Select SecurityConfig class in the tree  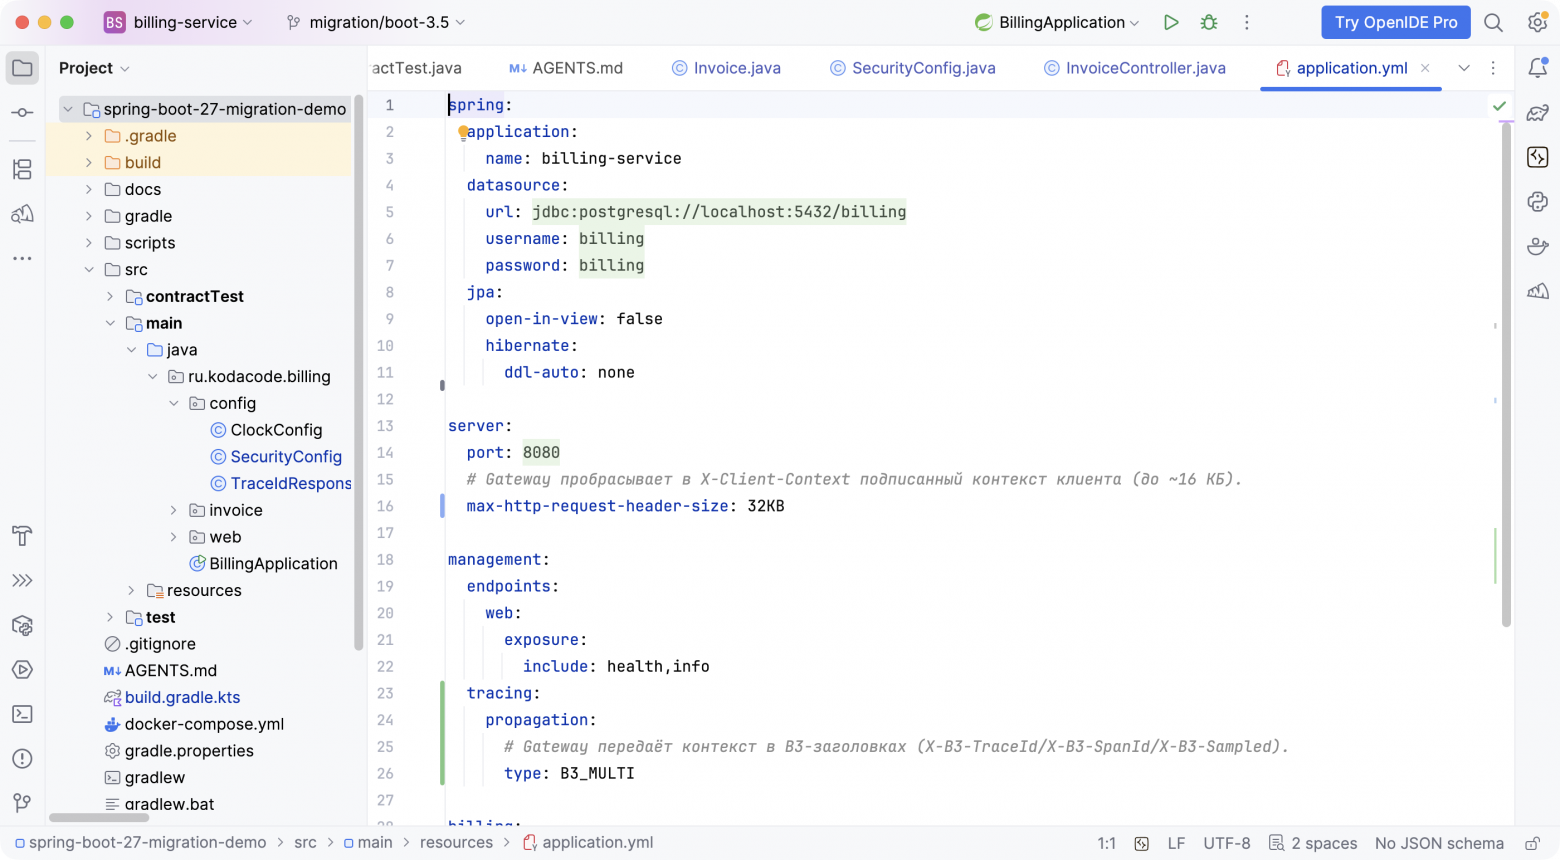pyautogui.click(x=276, y=457)
